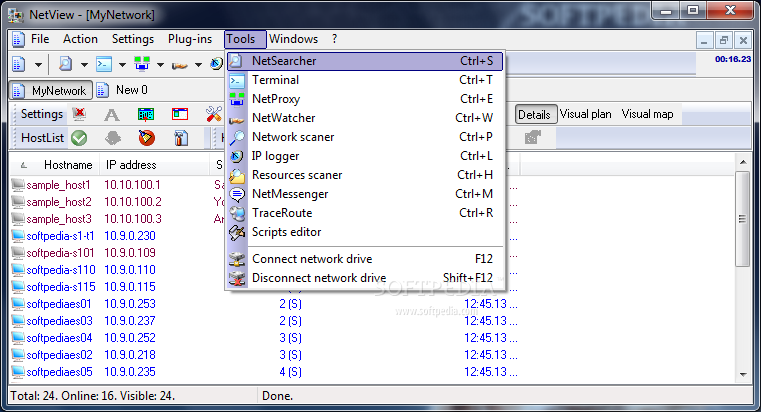Open IP logger menu entry
This screenshot has width=761, height=412.
pos(365,156)
